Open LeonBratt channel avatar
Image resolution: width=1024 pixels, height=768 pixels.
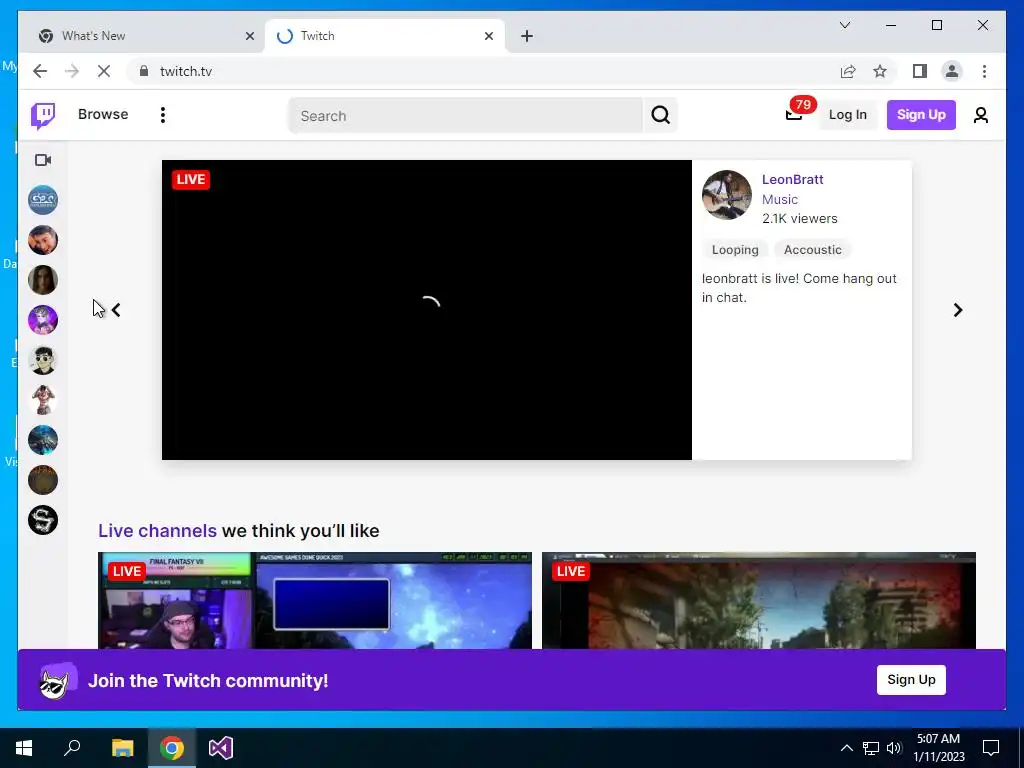coord(727,195)
